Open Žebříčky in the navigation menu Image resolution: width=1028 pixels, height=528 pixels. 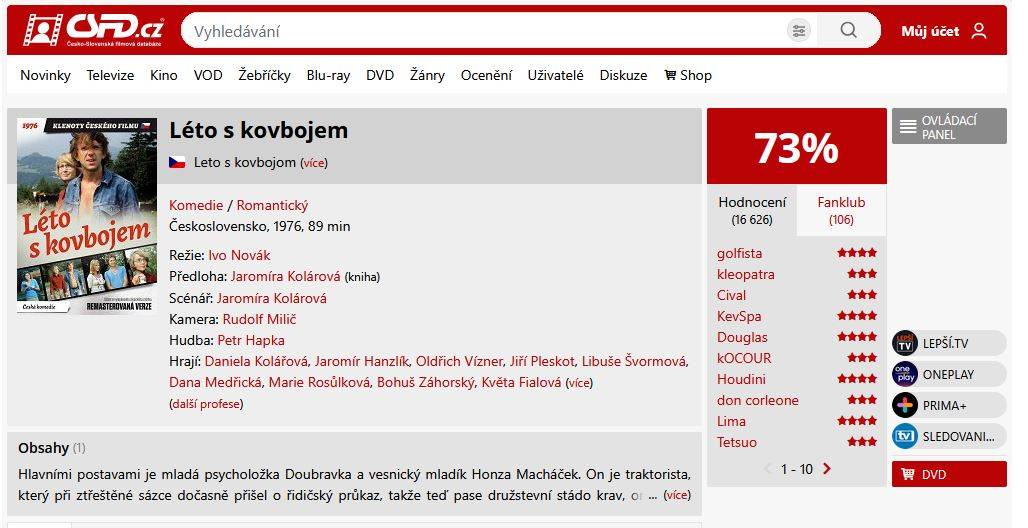pos(264,75)
